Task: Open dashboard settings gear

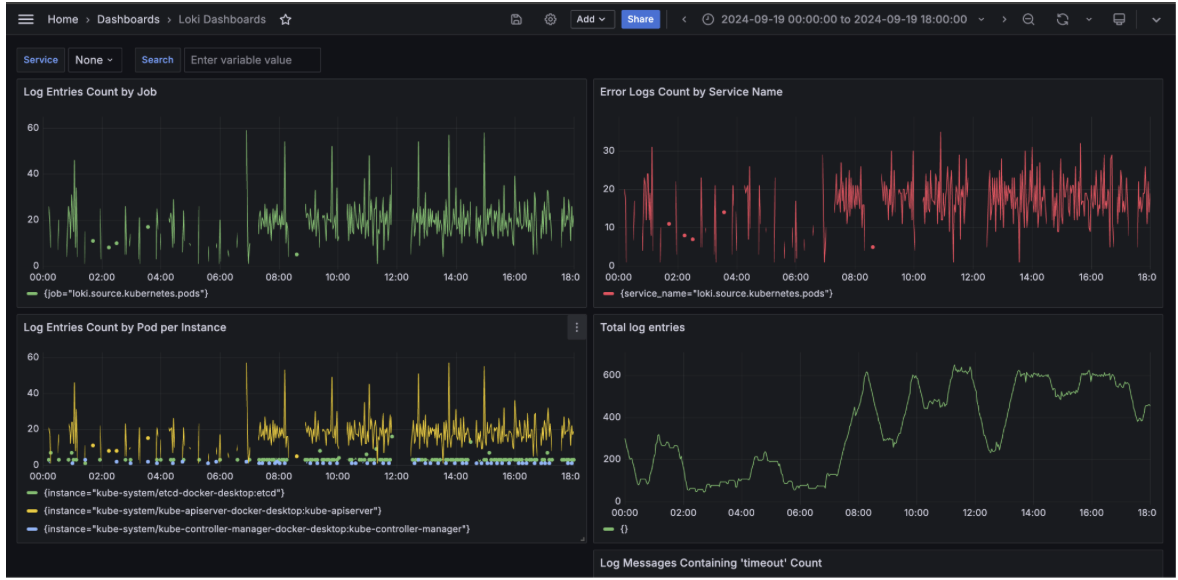Action: (550, 19)
